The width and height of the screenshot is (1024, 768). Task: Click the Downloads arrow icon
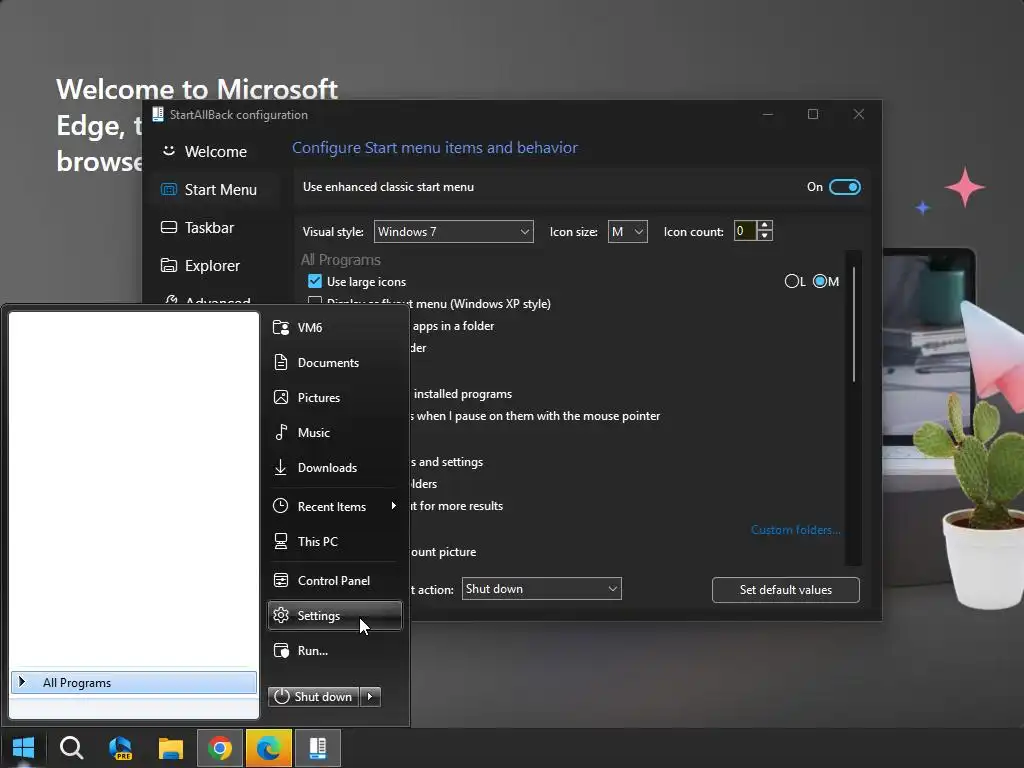click(x=281, y=468)
